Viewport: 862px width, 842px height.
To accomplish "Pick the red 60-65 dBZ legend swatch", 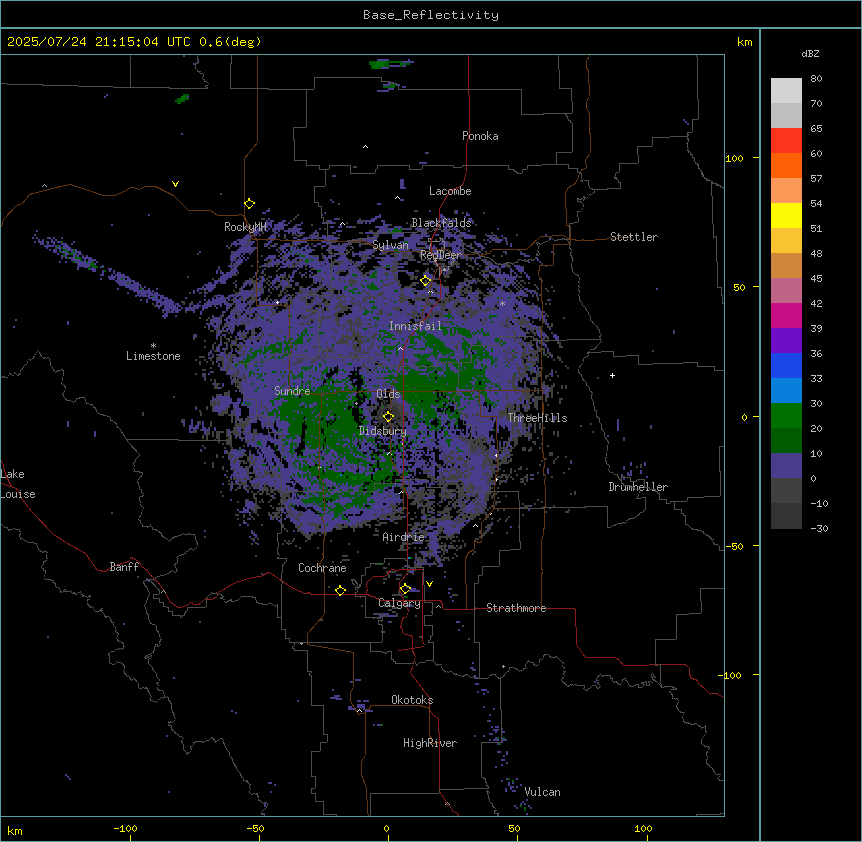I will [x=786, y=141].
